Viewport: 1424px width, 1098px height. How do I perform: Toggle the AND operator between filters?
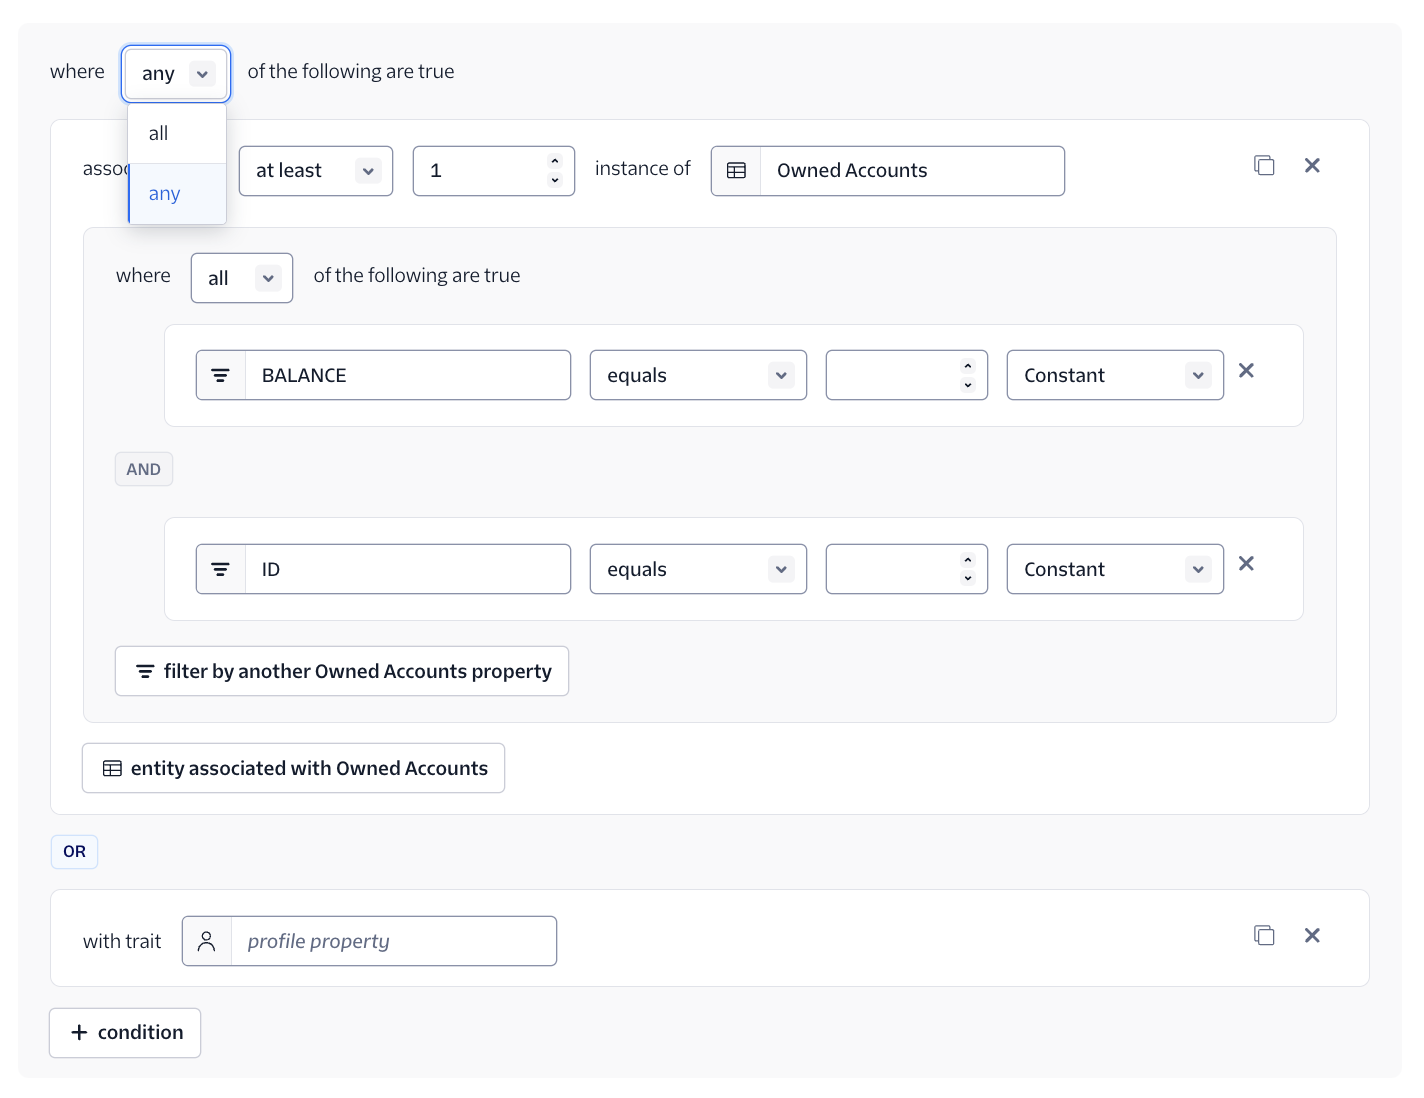pos(143,470)
